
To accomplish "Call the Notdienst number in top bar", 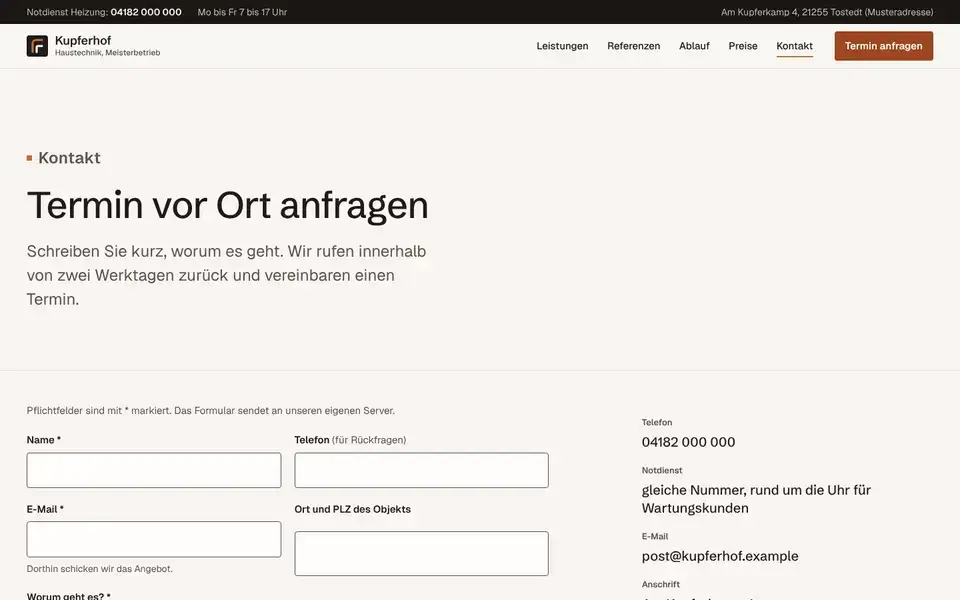I will [x=146, y=12].
